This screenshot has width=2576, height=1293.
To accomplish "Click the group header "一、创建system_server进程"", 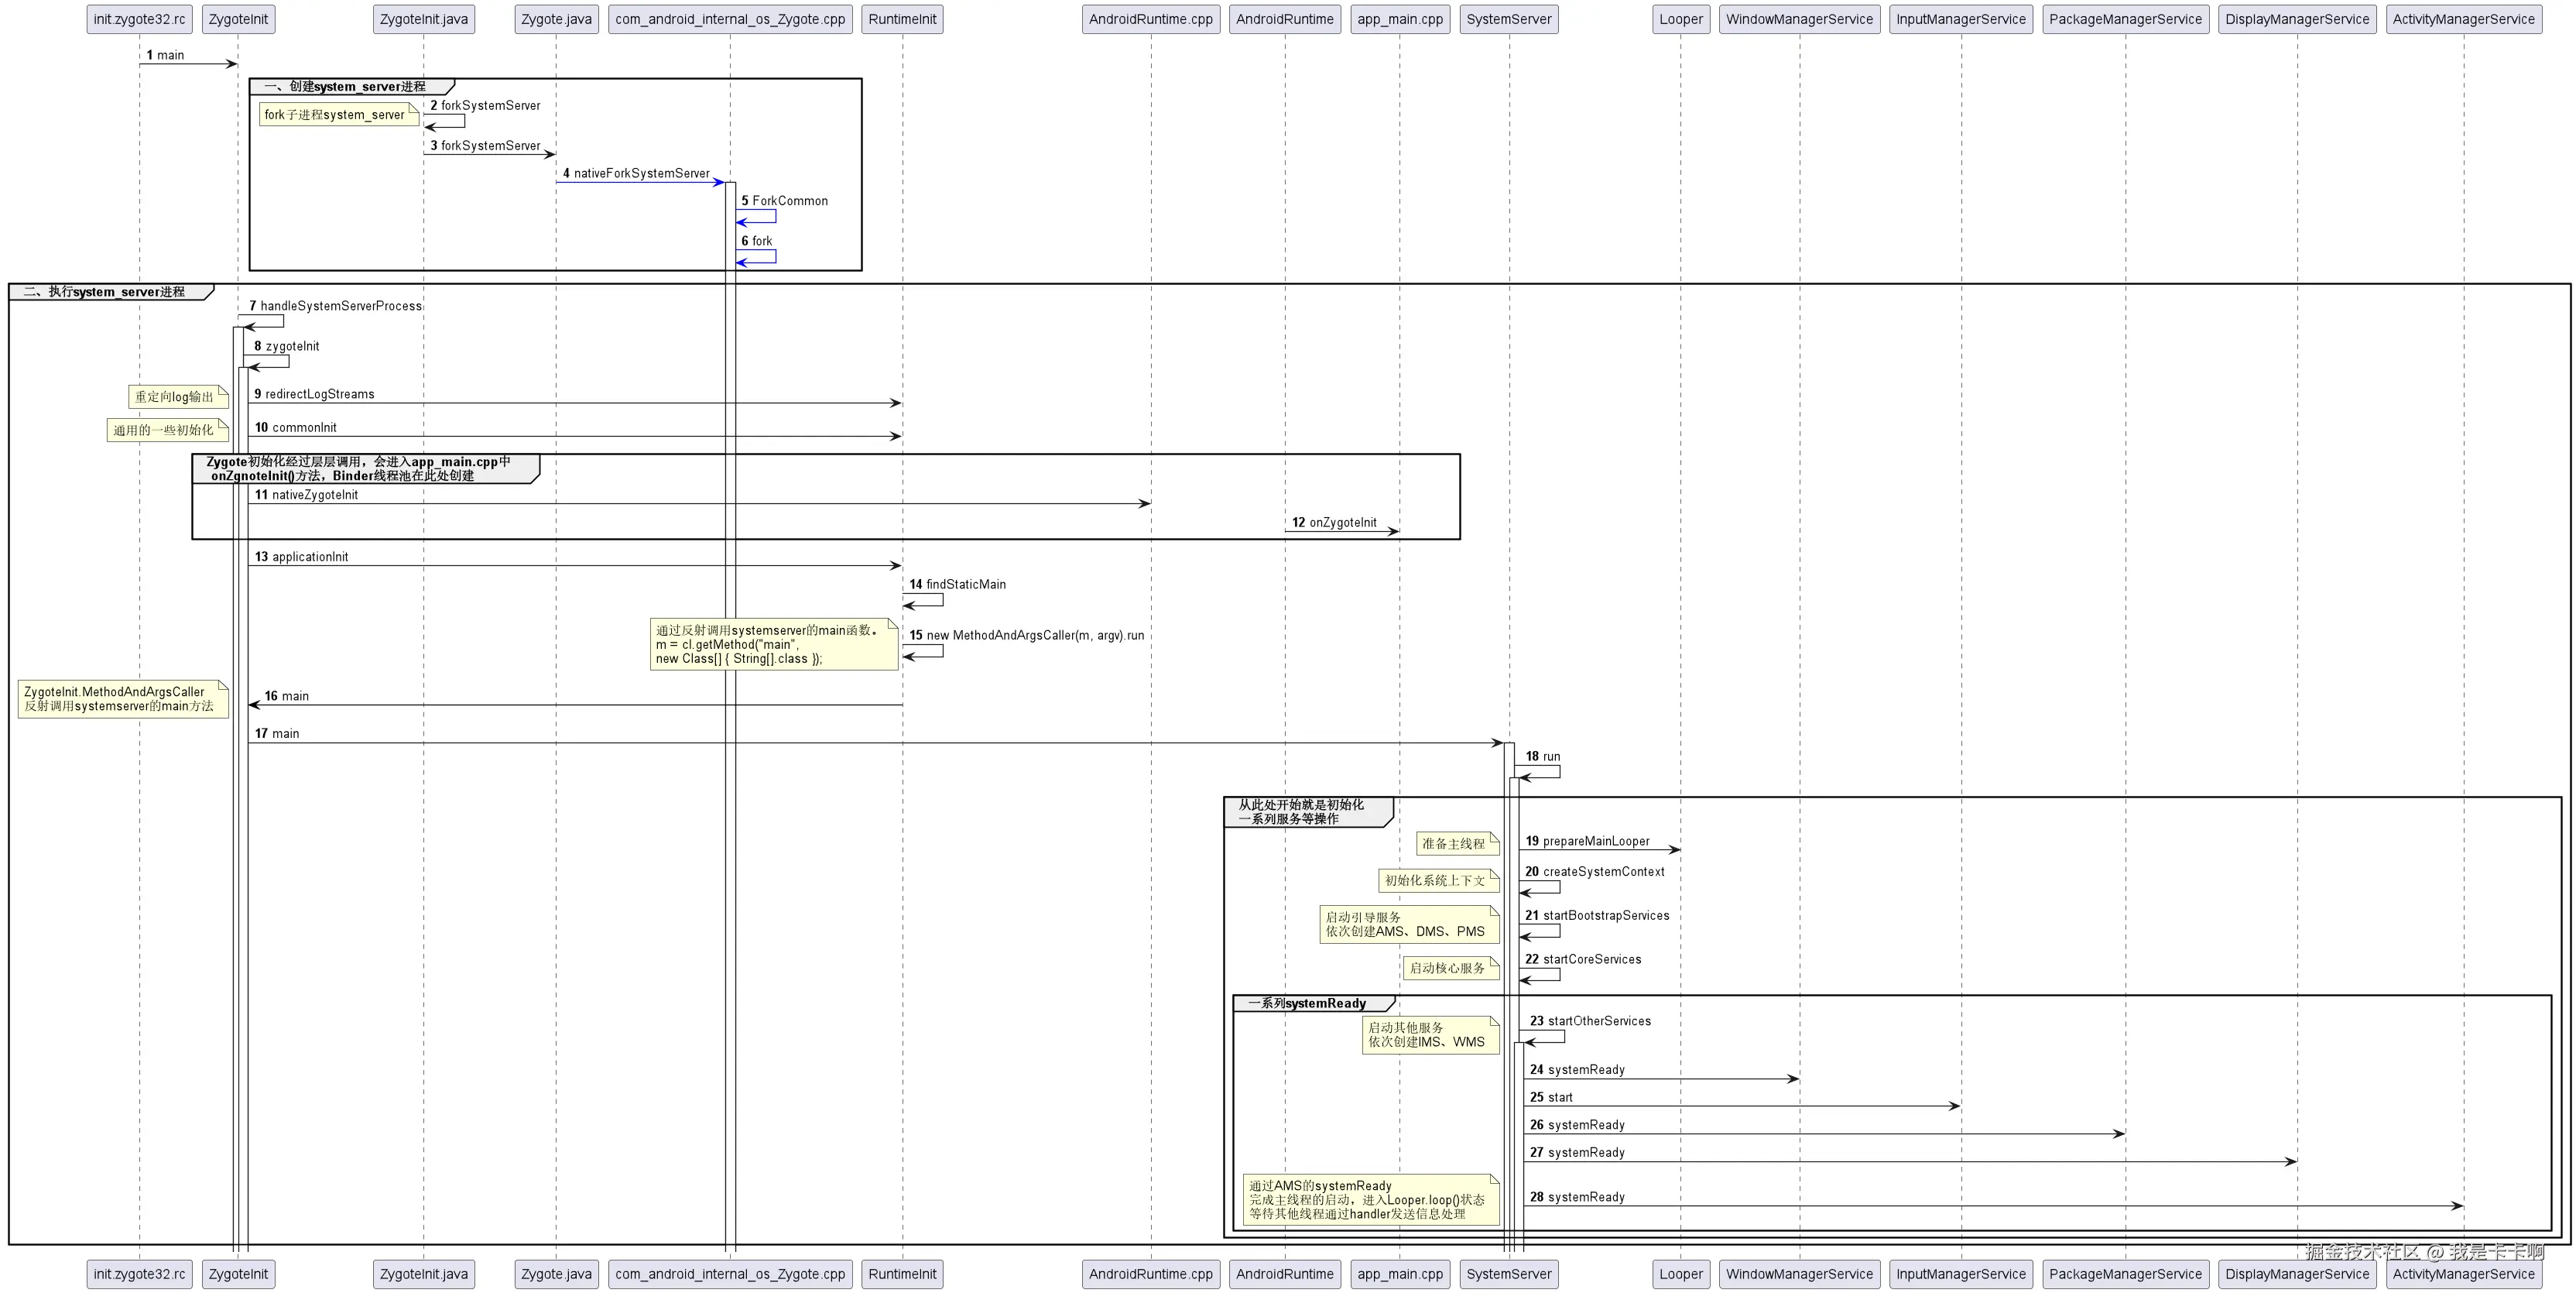I will [x=345, y=87].
